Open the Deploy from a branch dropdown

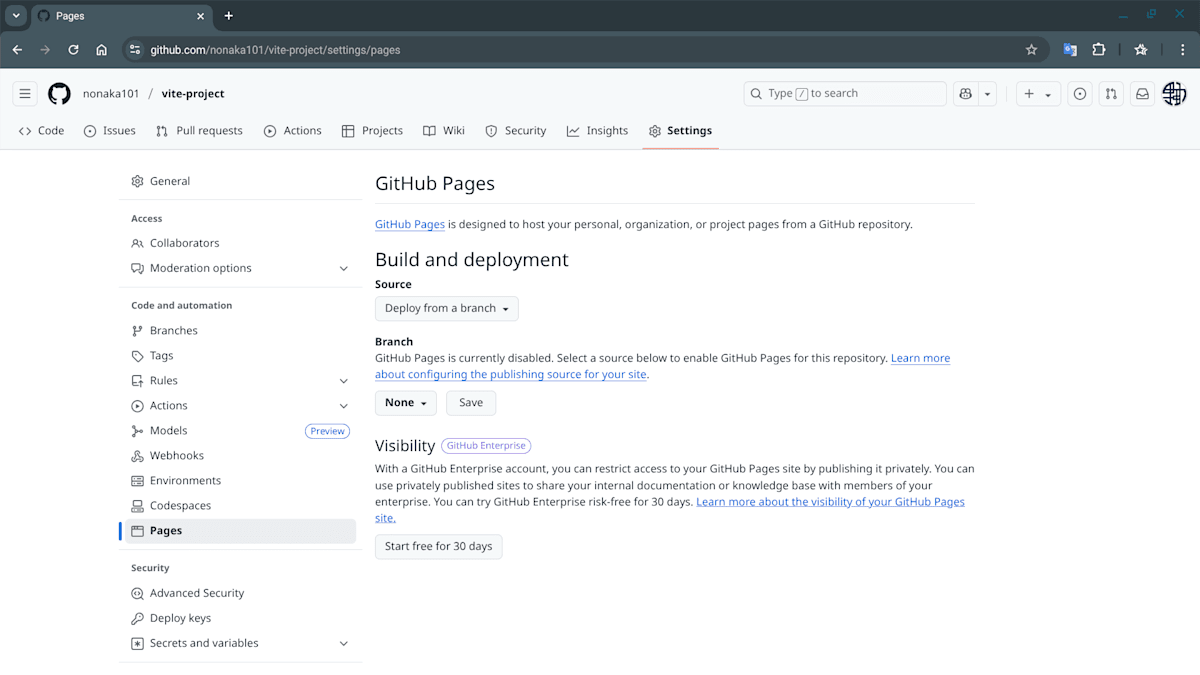tap(447, 308)
